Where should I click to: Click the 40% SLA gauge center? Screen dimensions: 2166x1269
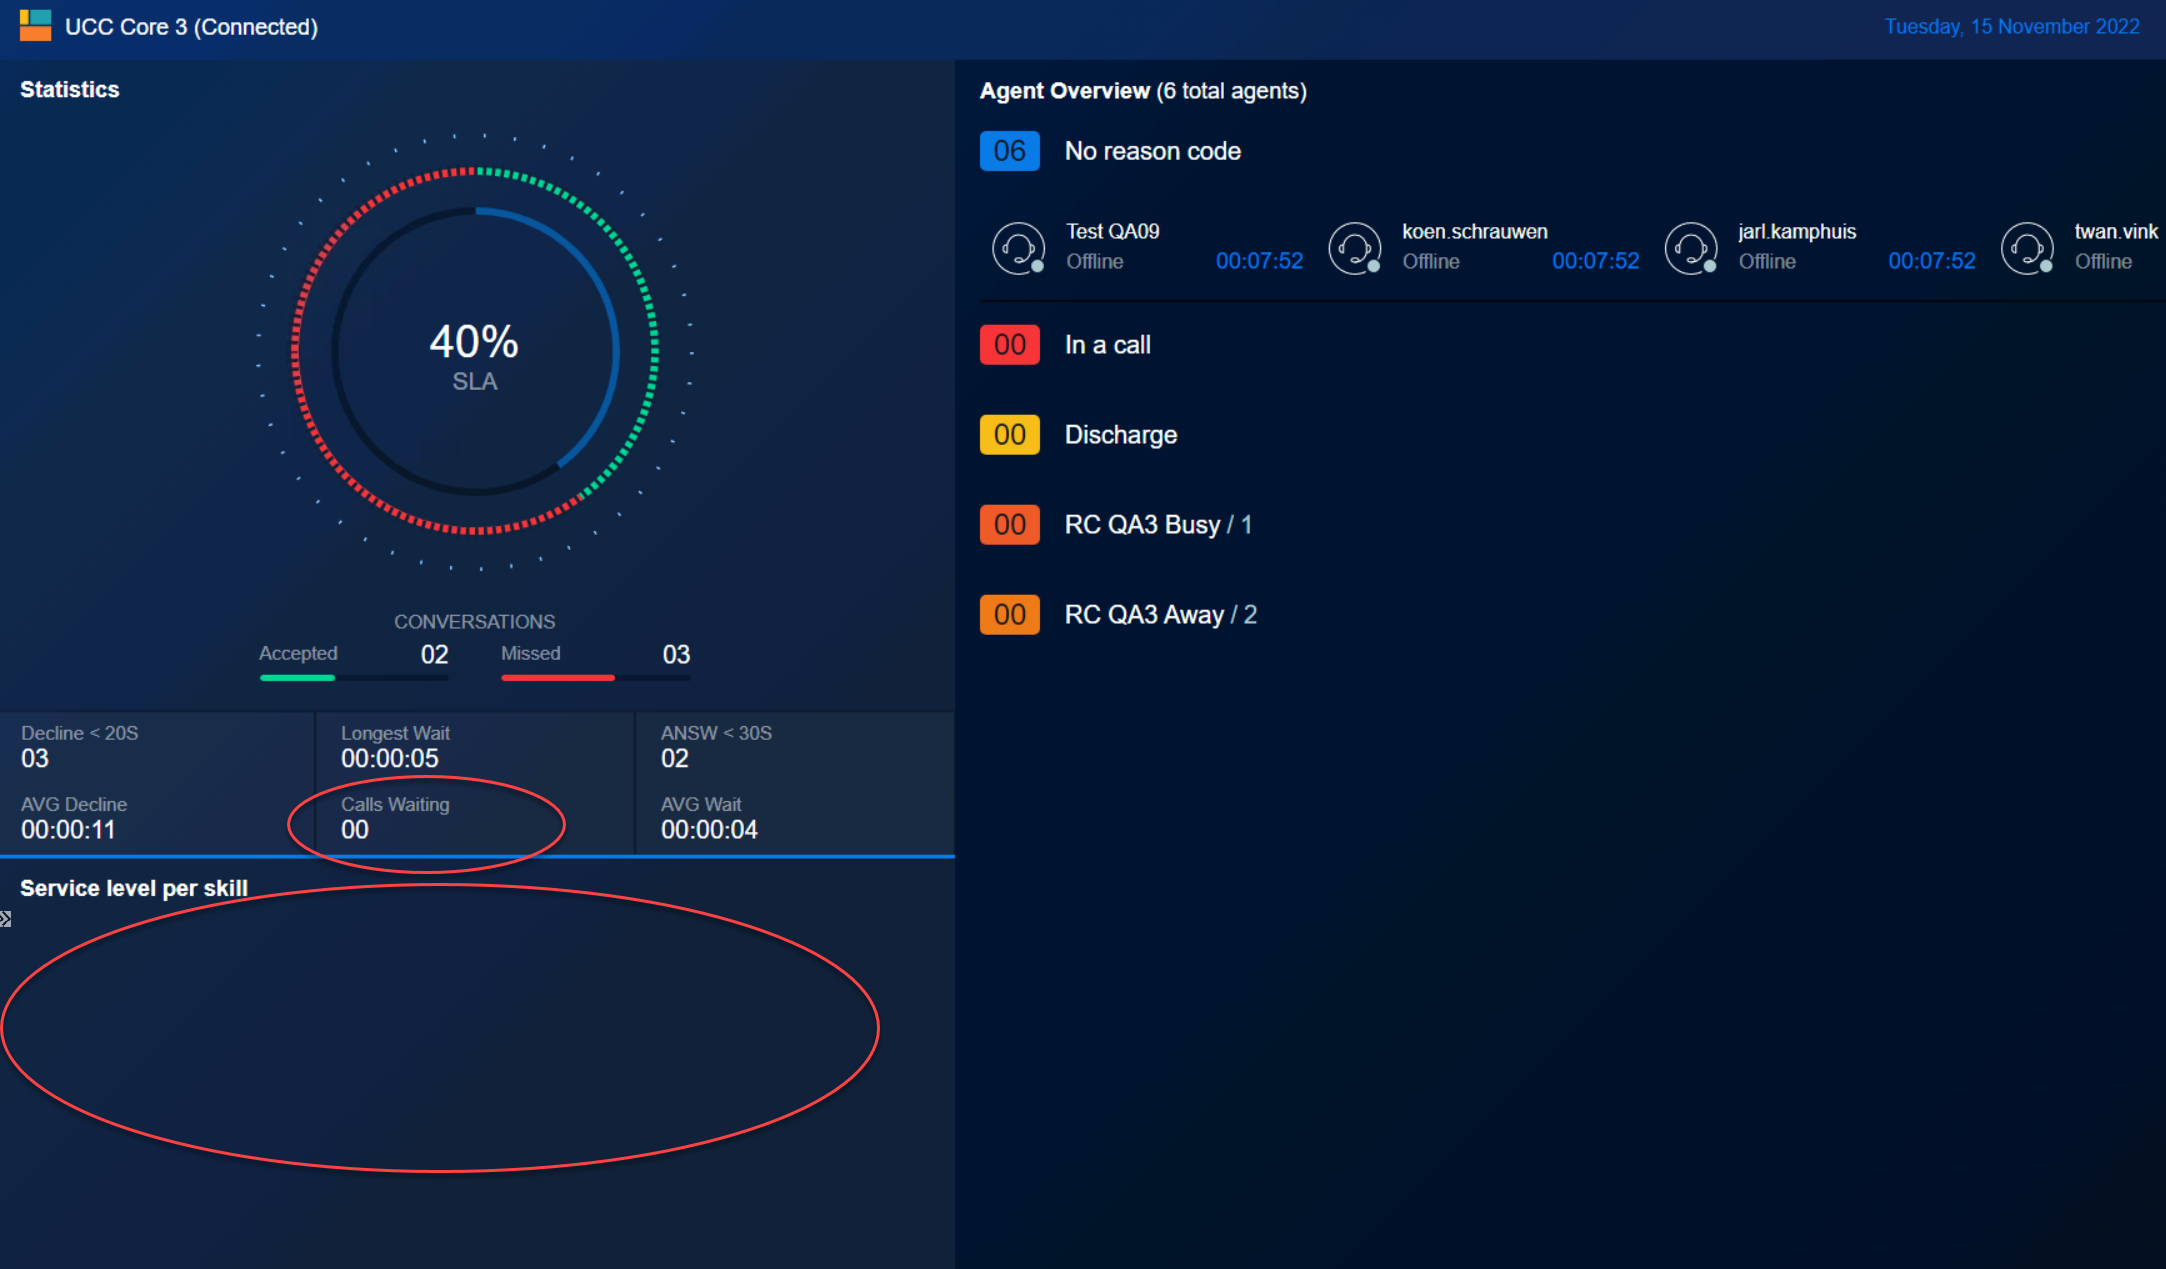pos(474,353)
